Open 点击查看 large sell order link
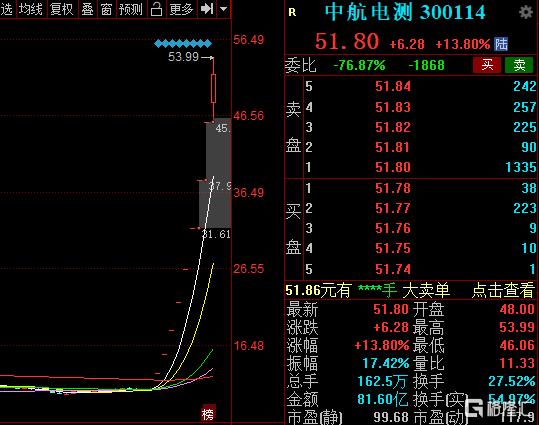The height and width of the screenshot is (425, 539). pyautogui.click(x=503, y=290)
